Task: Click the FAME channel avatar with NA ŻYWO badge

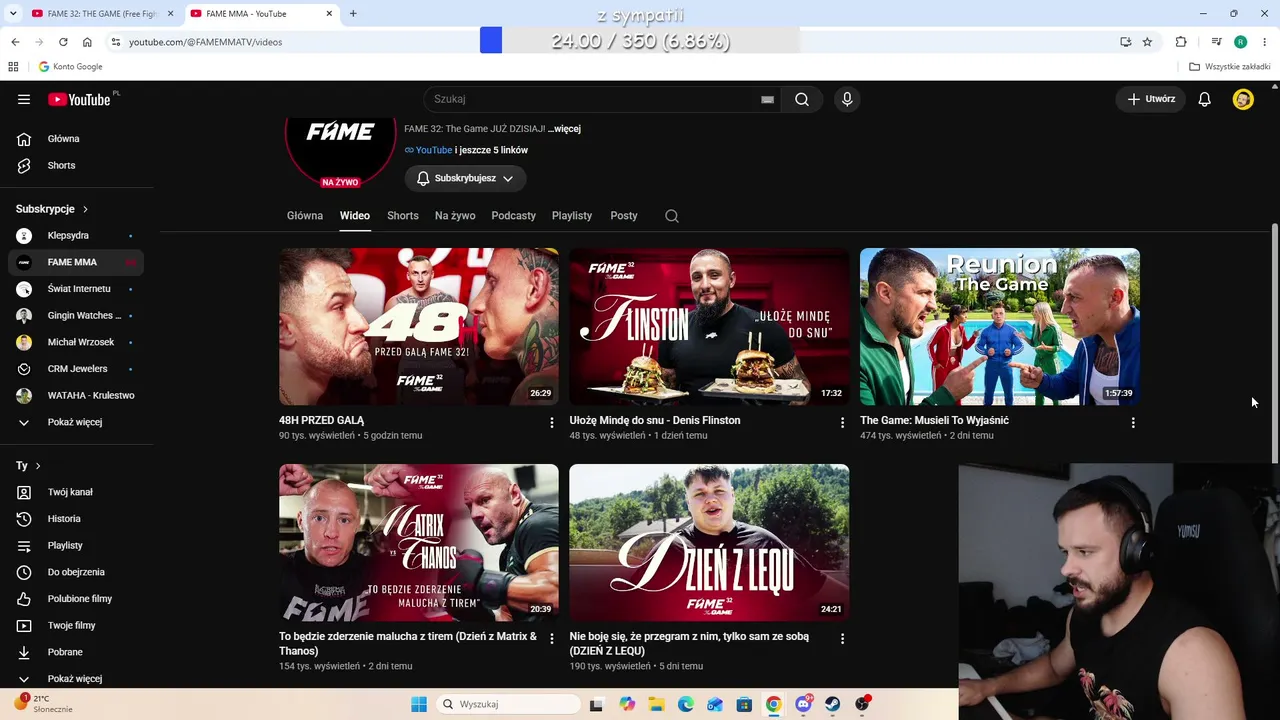Action: pyautogui.click(x=341, y=150)
